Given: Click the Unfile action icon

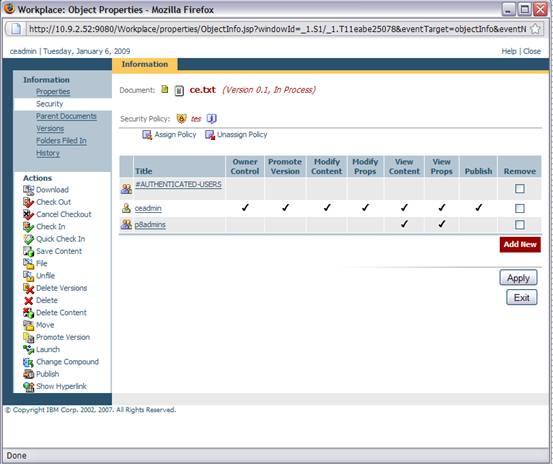Looking at the screenshot, I should click(28, 276).
